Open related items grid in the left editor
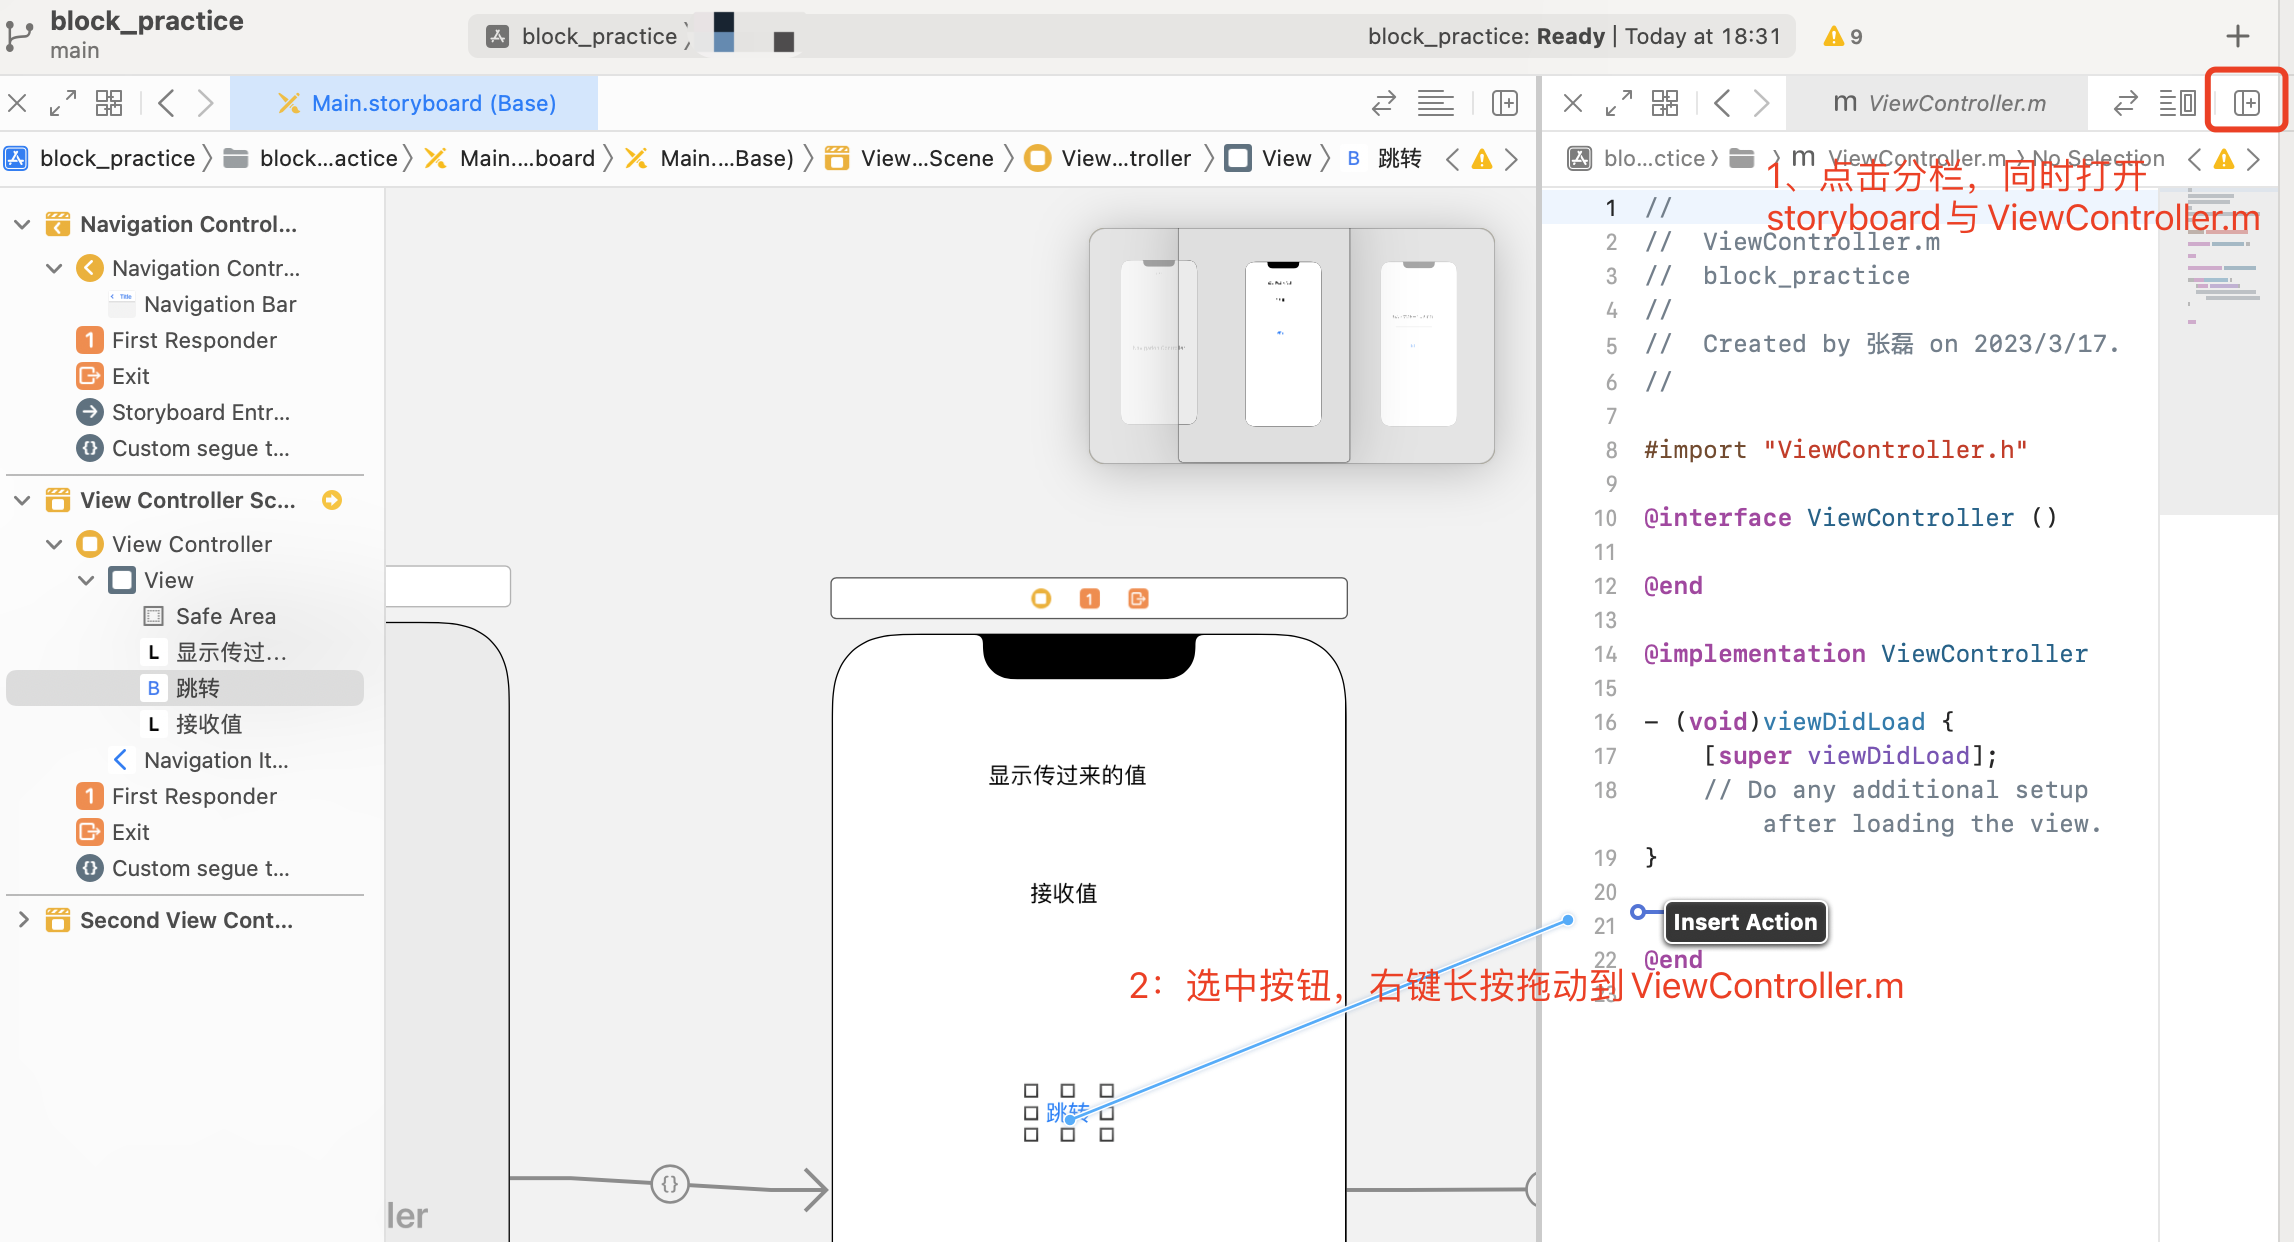The width and height of the screenshot is (2294, 1242). coord(109,103)
